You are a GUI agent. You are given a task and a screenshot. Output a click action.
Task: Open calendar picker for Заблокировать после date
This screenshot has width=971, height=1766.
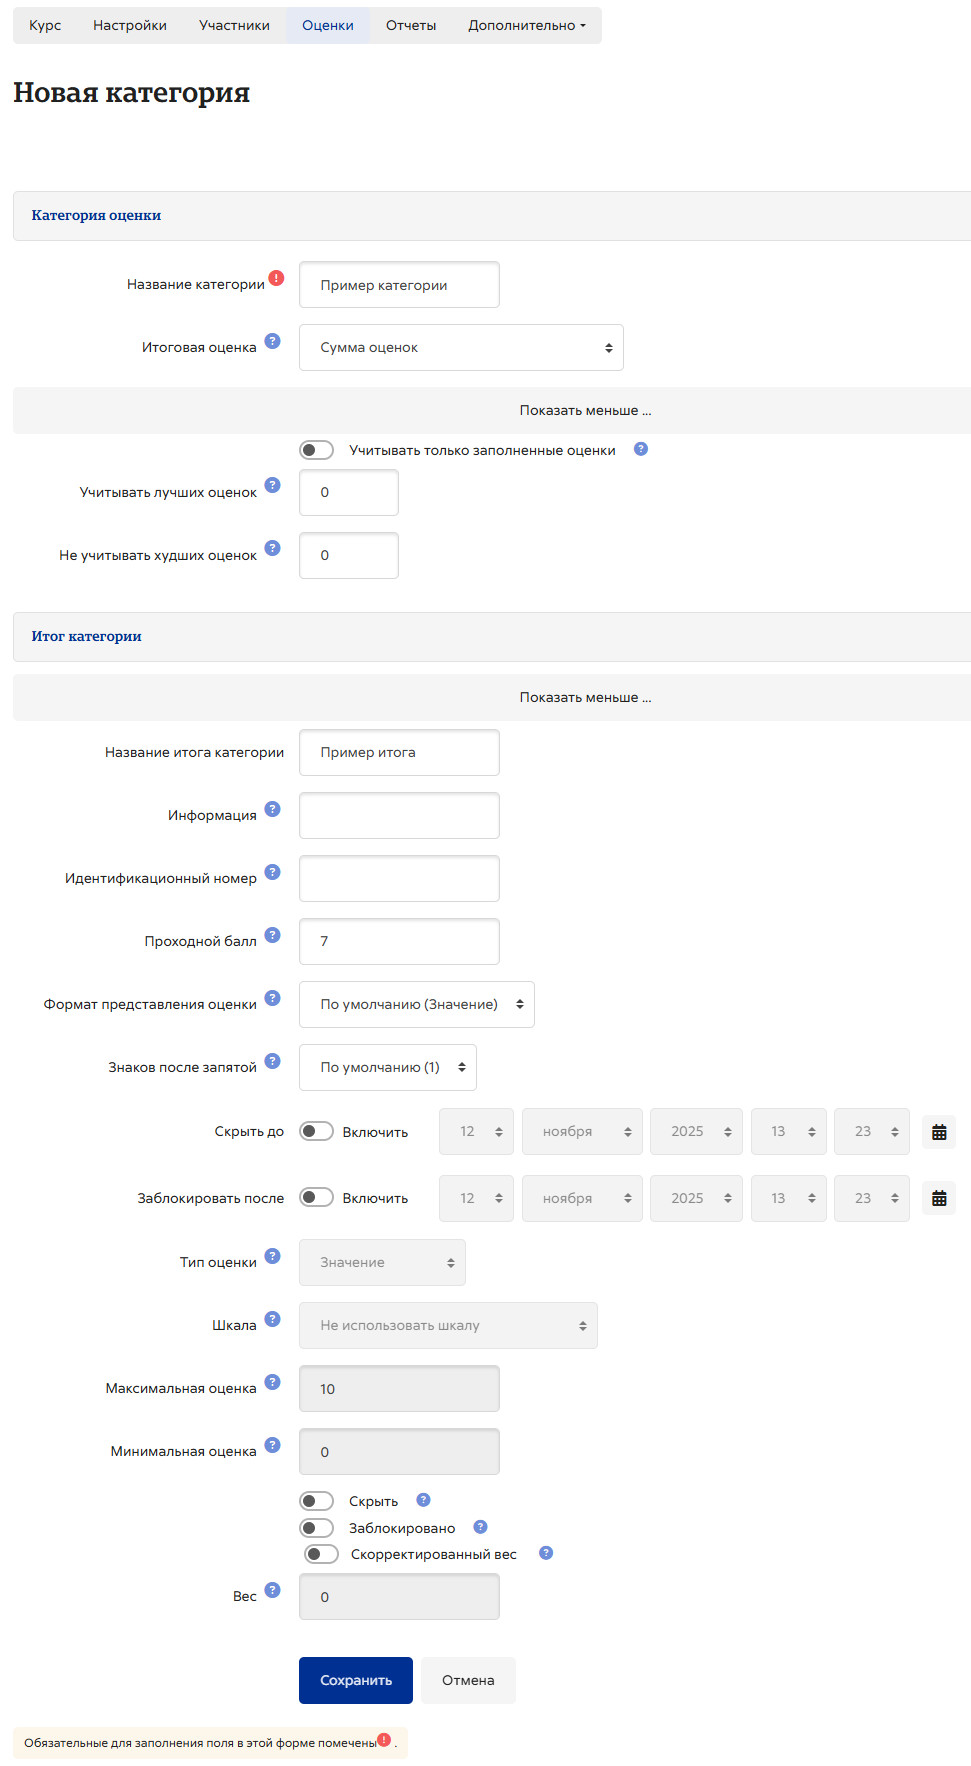coord(938,1198)
